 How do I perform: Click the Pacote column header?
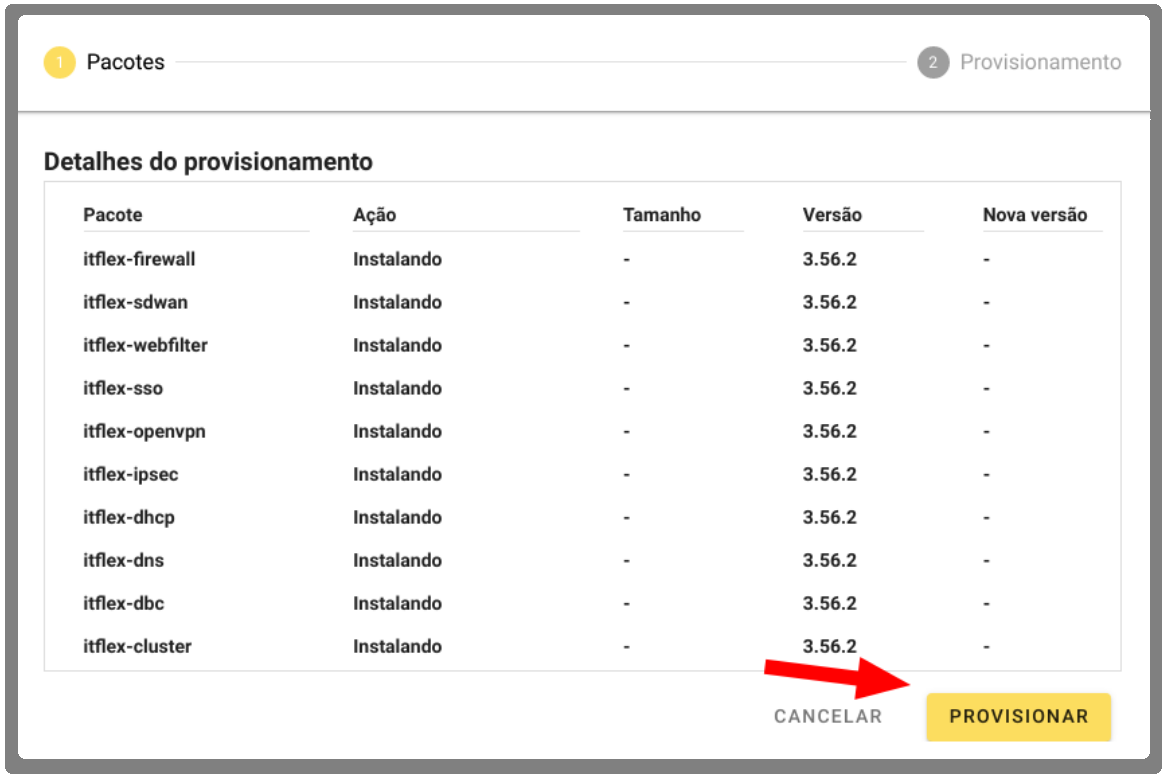[113, 215]
